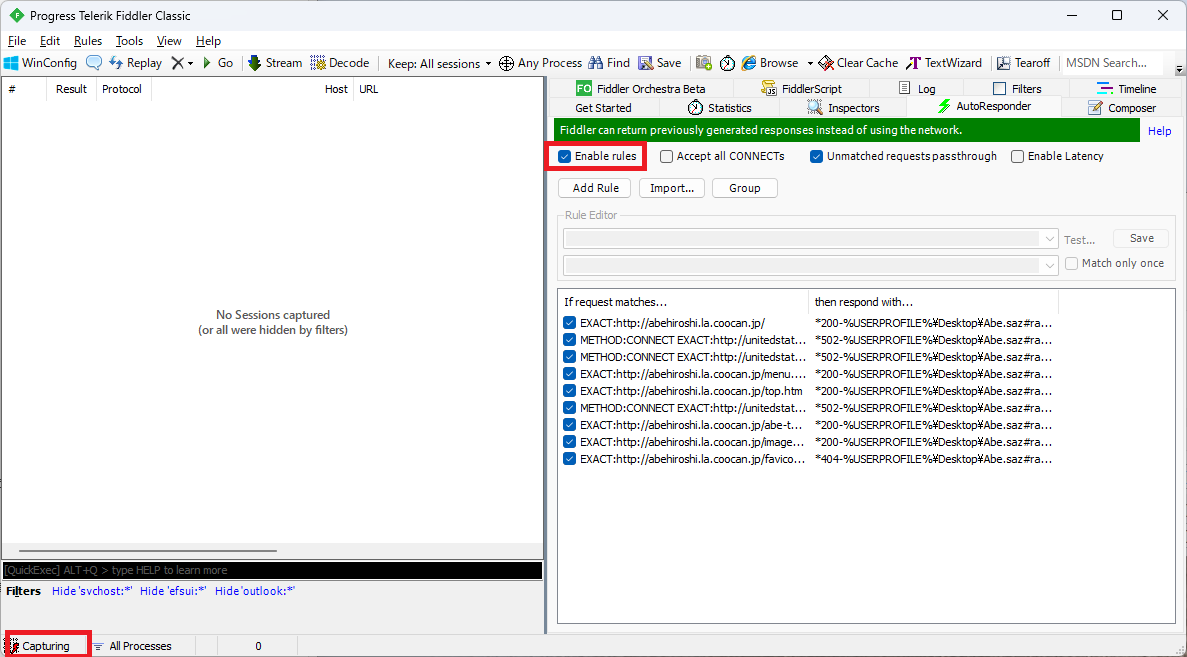This screenshot has height=657, width=1187.
Task: Click the comment speech bubble icon
Action: point(94,63)
